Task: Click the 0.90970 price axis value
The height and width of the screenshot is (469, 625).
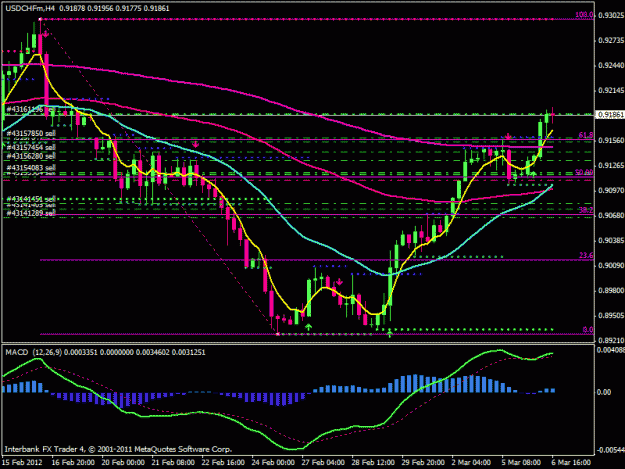Action: point(611,190)
